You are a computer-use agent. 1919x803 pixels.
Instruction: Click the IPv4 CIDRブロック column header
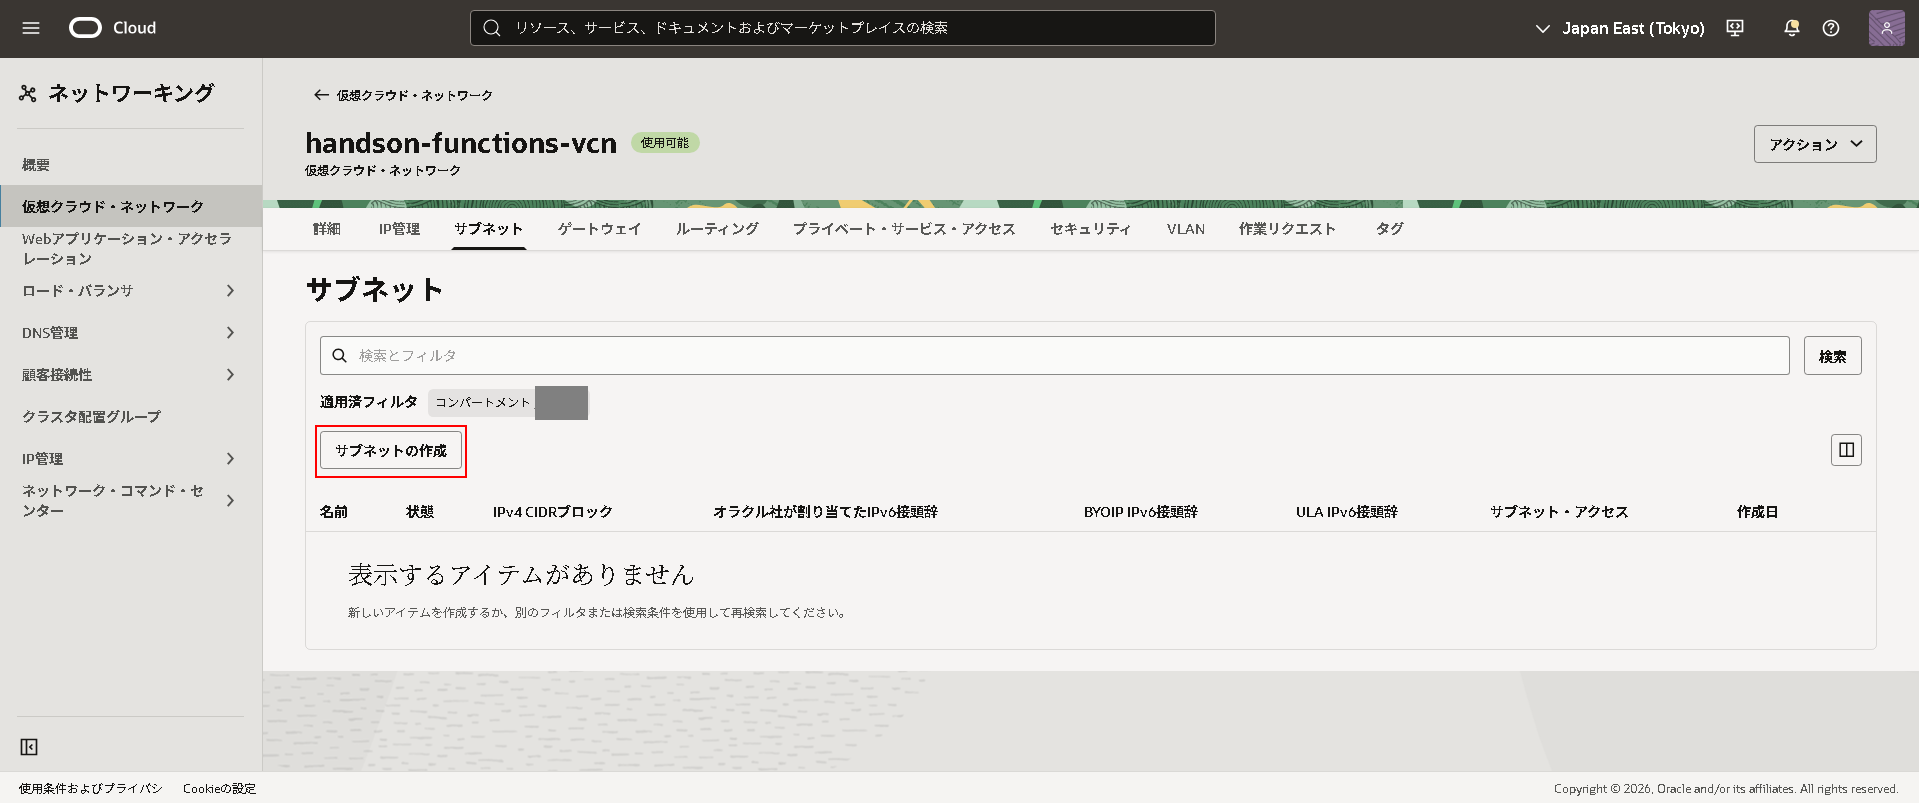pyautogui.click(x=552, y=512)
